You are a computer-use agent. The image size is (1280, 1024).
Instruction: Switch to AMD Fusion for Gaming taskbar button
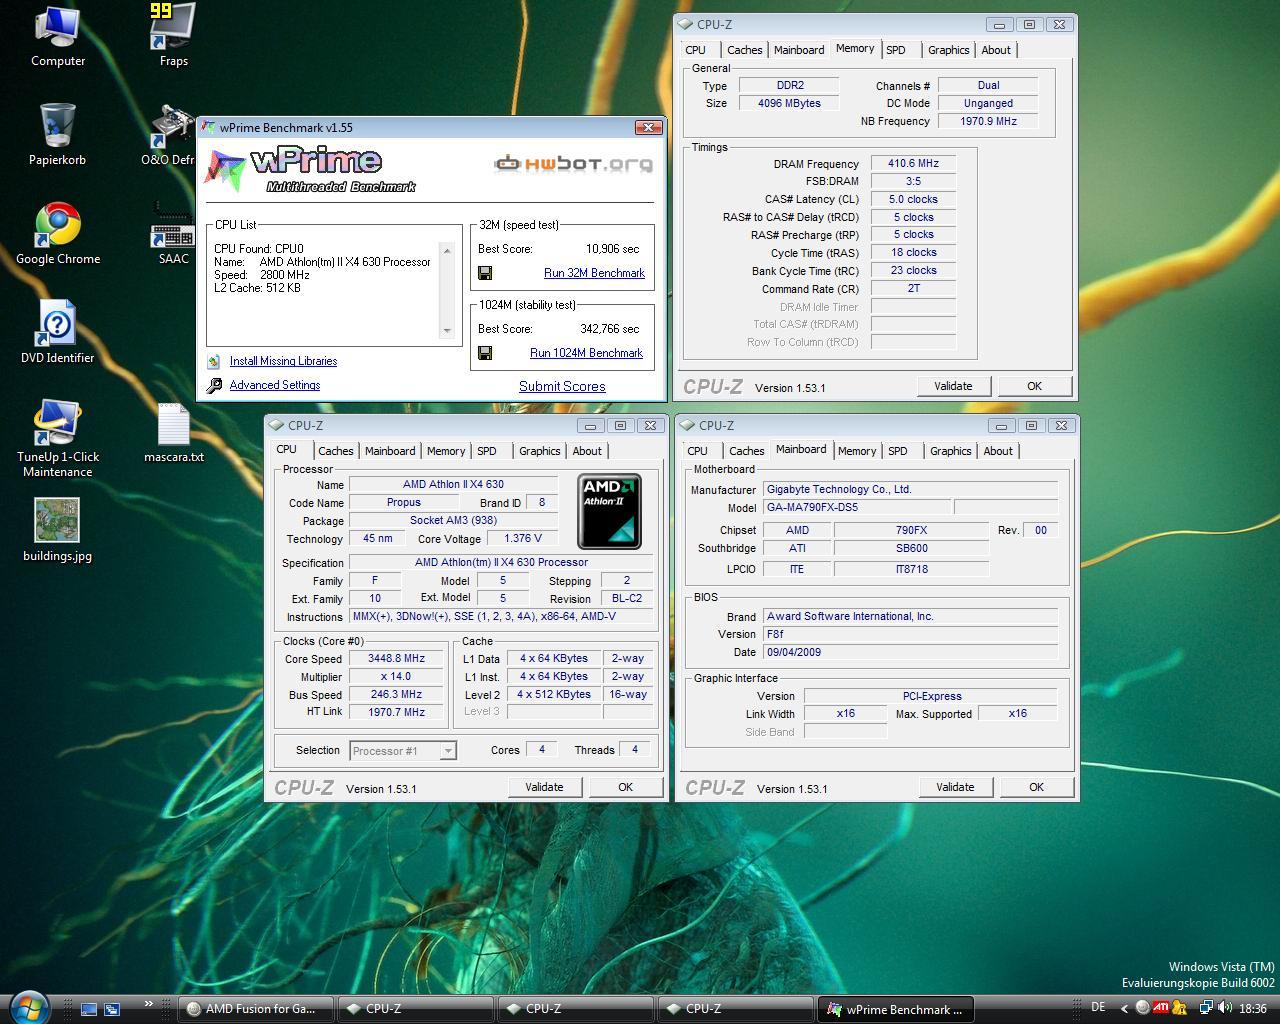pyautogui.click(x=255, y=1009)
